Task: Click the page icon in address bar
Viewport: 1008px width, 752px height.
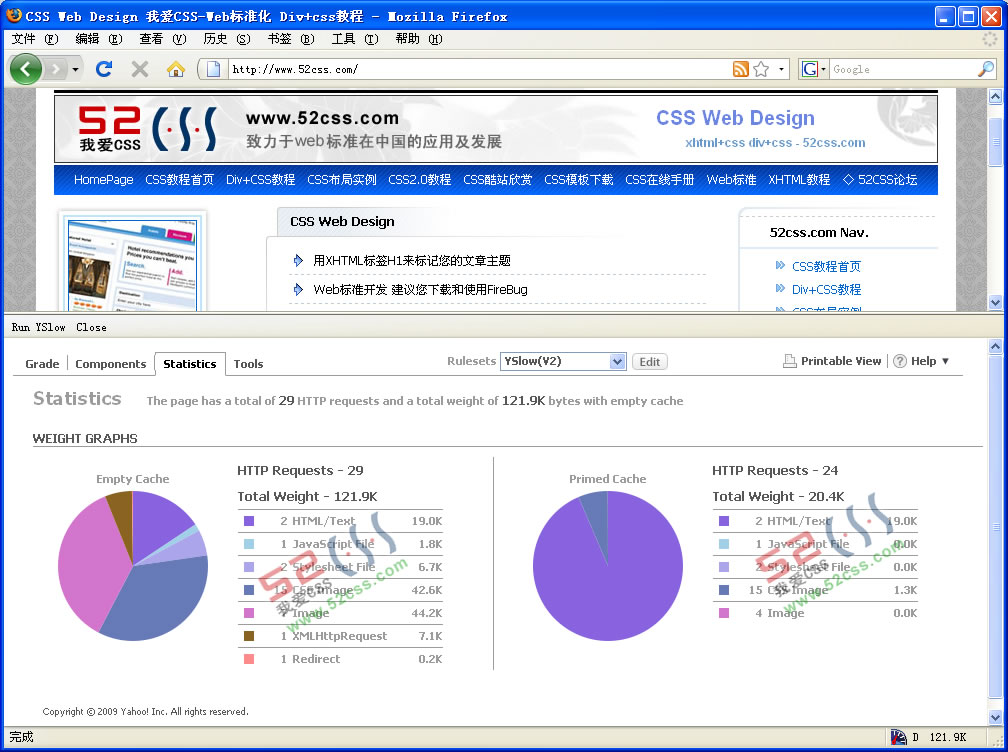Action: 214,69
